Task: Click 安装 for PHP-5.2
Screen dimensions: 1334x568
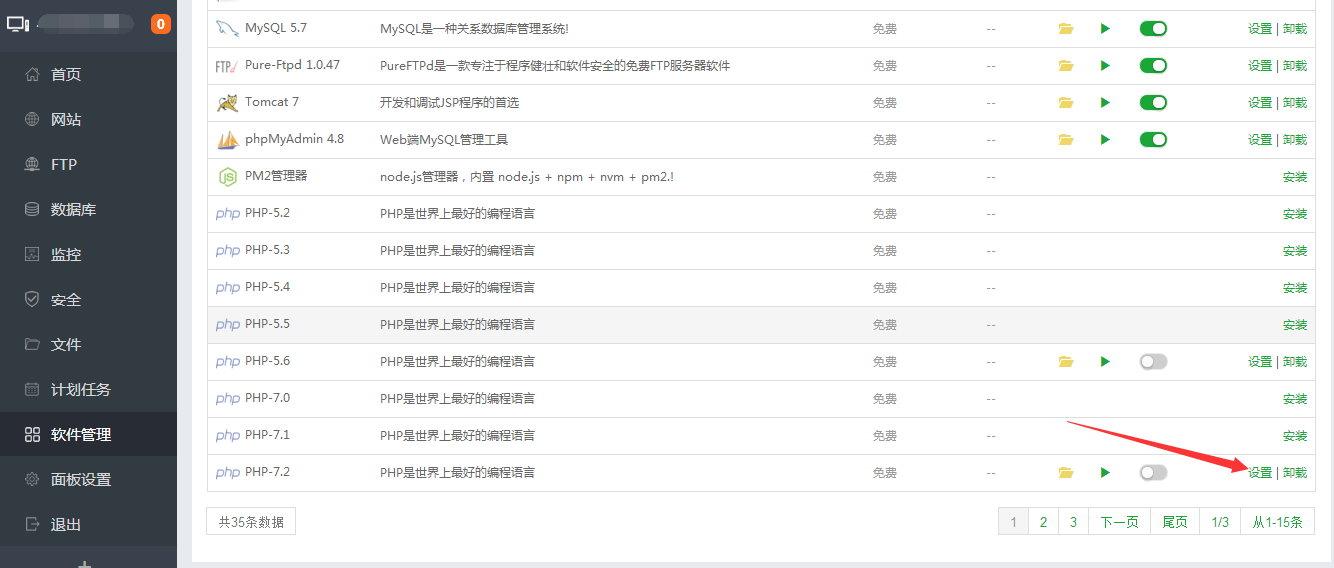Action: pyautogui.click(x=1295, y=214)
